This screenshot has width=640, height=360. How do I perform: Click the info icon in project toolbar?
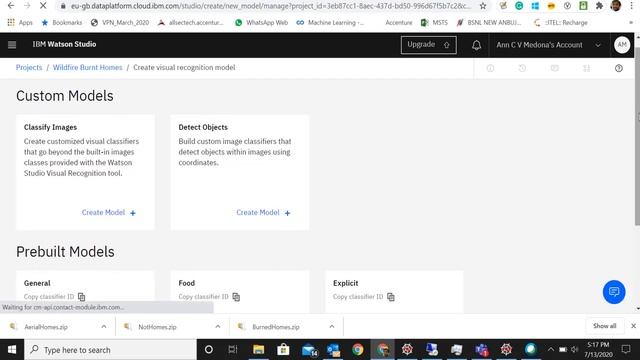tap(490, 69)
